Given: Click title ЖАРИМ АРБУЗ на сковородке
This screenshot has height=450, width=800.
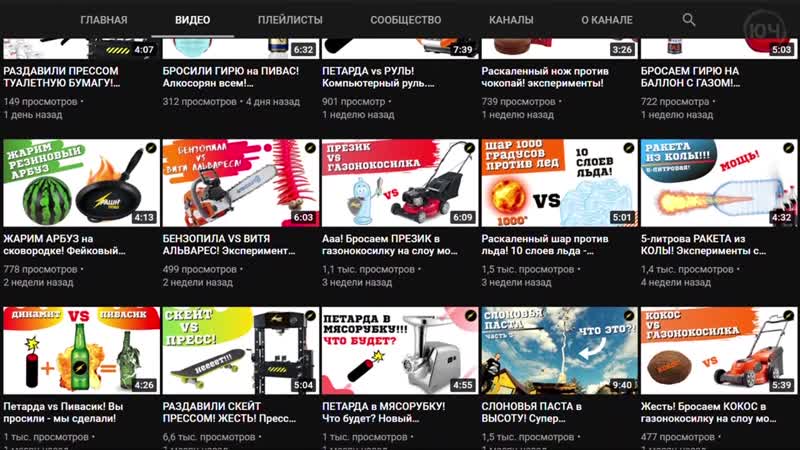Looking at the screenshot, I should pos(64,244).
